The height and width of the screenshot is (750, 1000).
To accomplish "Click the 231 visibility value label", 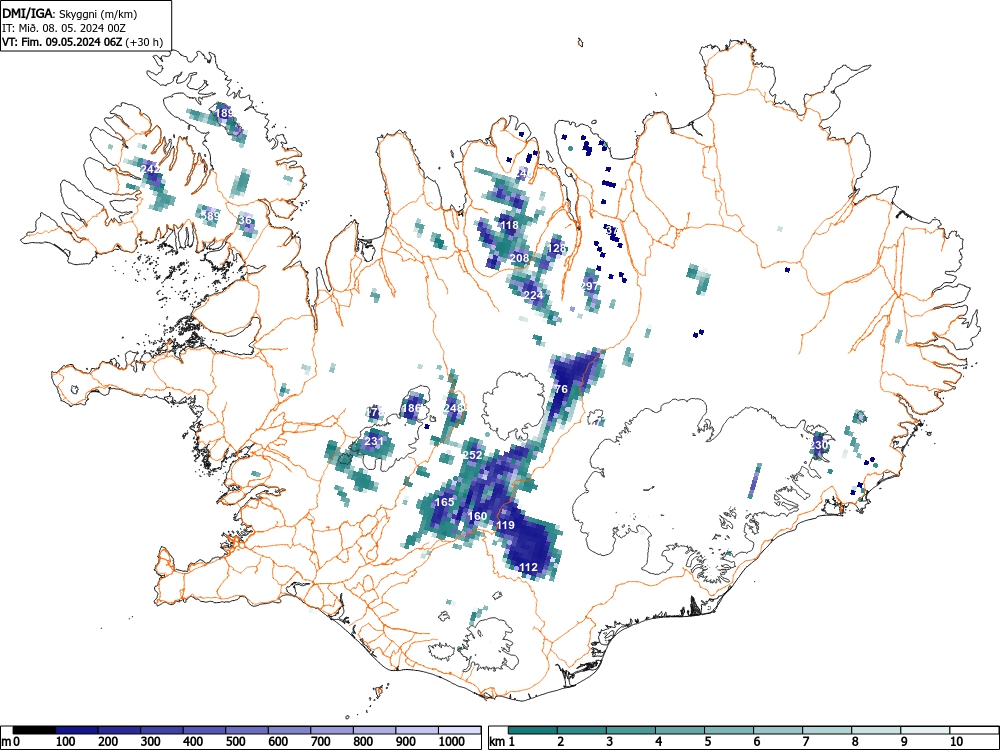I will (374, 441).
